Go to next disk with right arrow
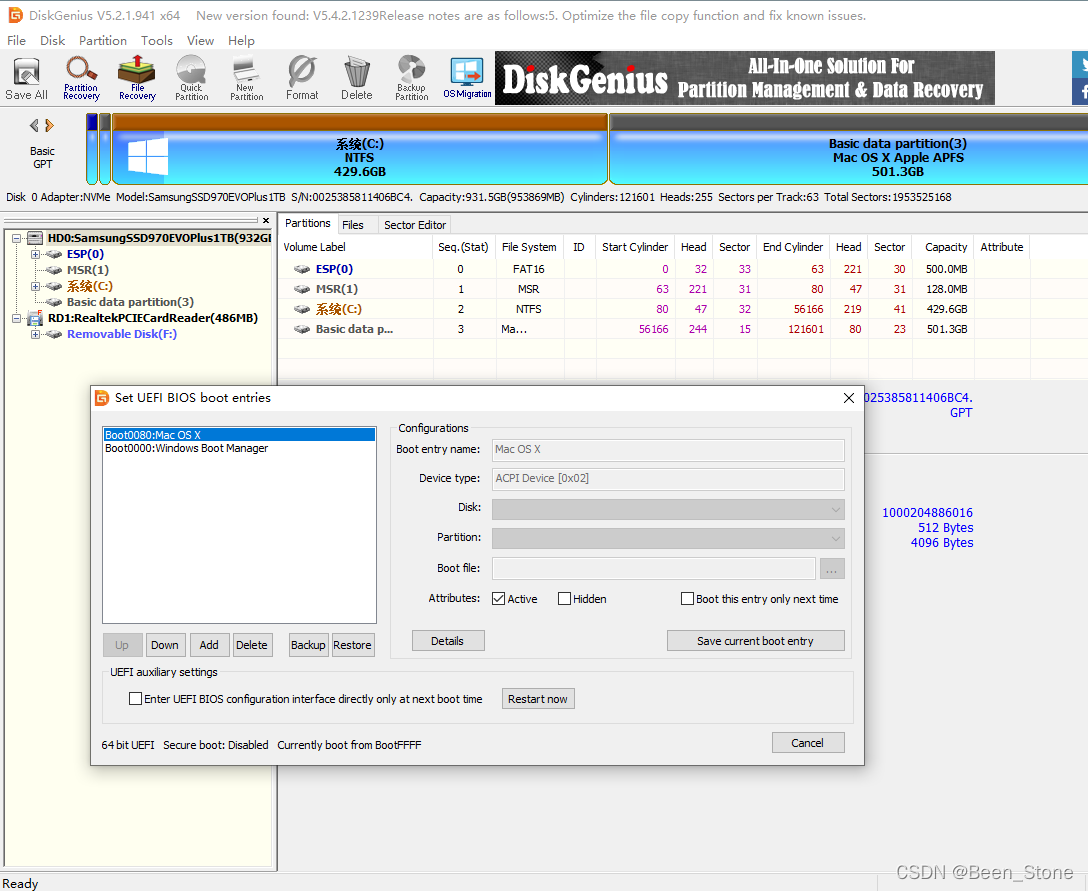This screenshot has height=891, width=1088. click(x=49, y=126)
